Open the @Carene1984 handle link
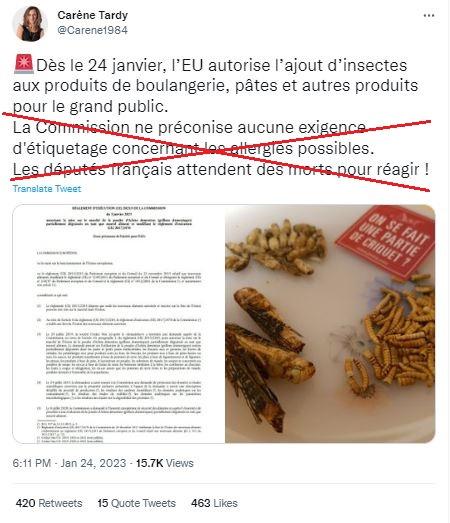This screenshot has height=523, width=450. (x=92, y=30)
